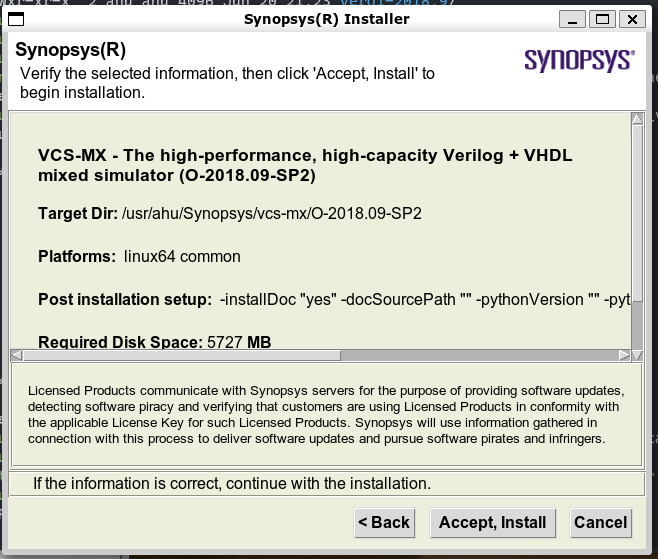Image resolution: width=658 pixels, height=559 pixels.
Task: Cancel the Synopsys installation
Action: [x=600, y=522]
